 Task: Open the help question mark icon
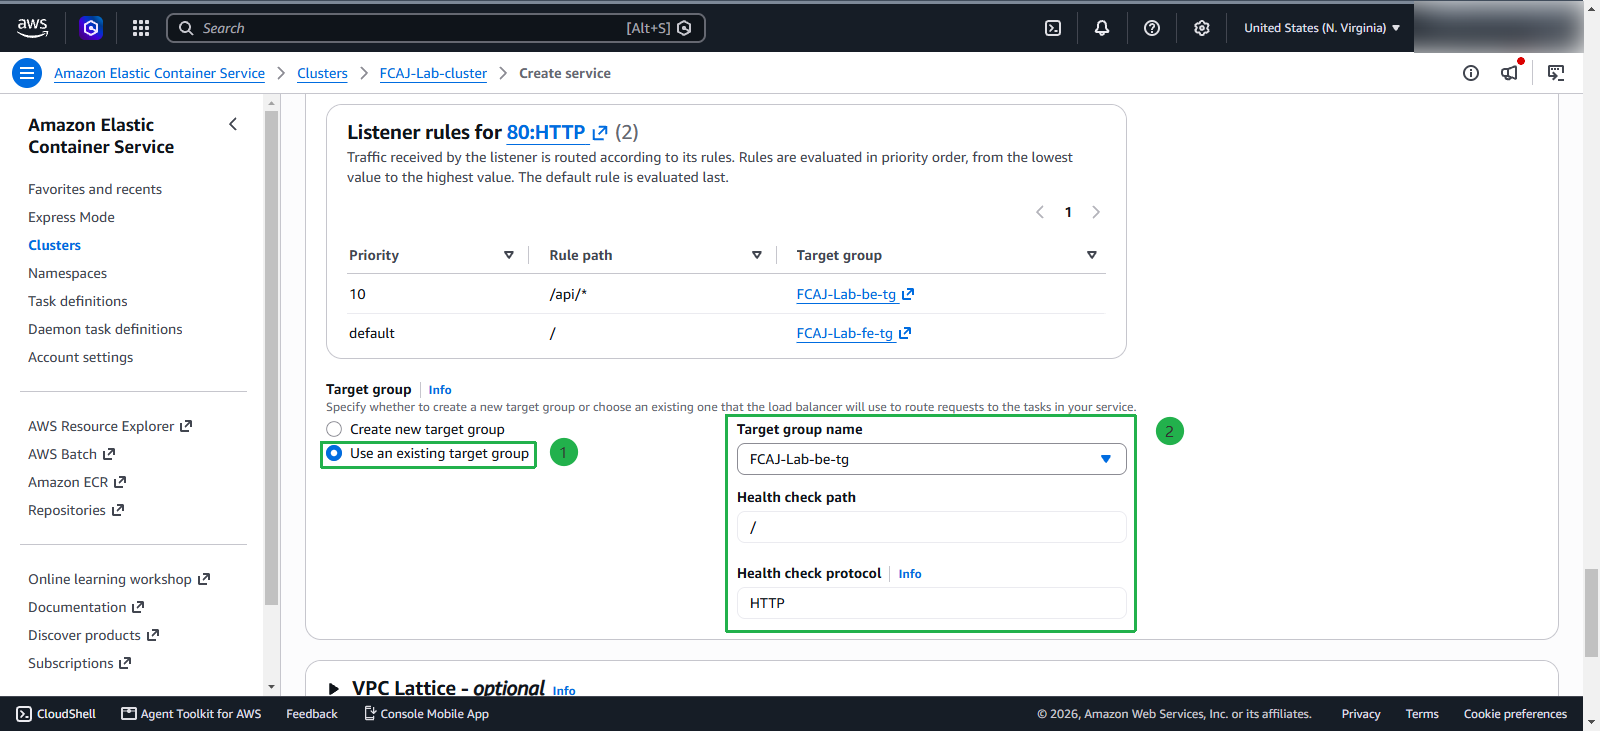coord(1152,28)
